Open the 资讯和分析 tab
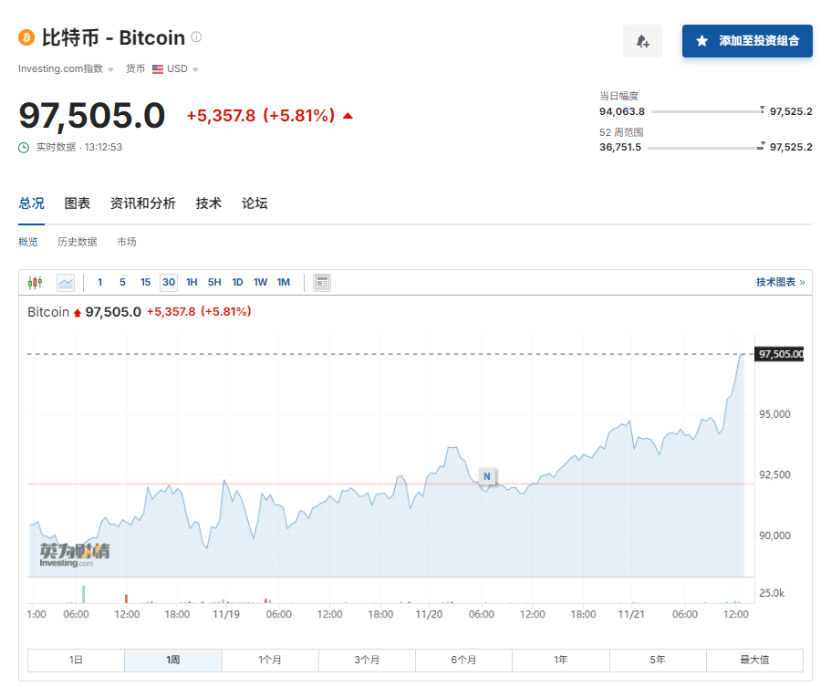831x687 pixels. [x=143, y=203]
